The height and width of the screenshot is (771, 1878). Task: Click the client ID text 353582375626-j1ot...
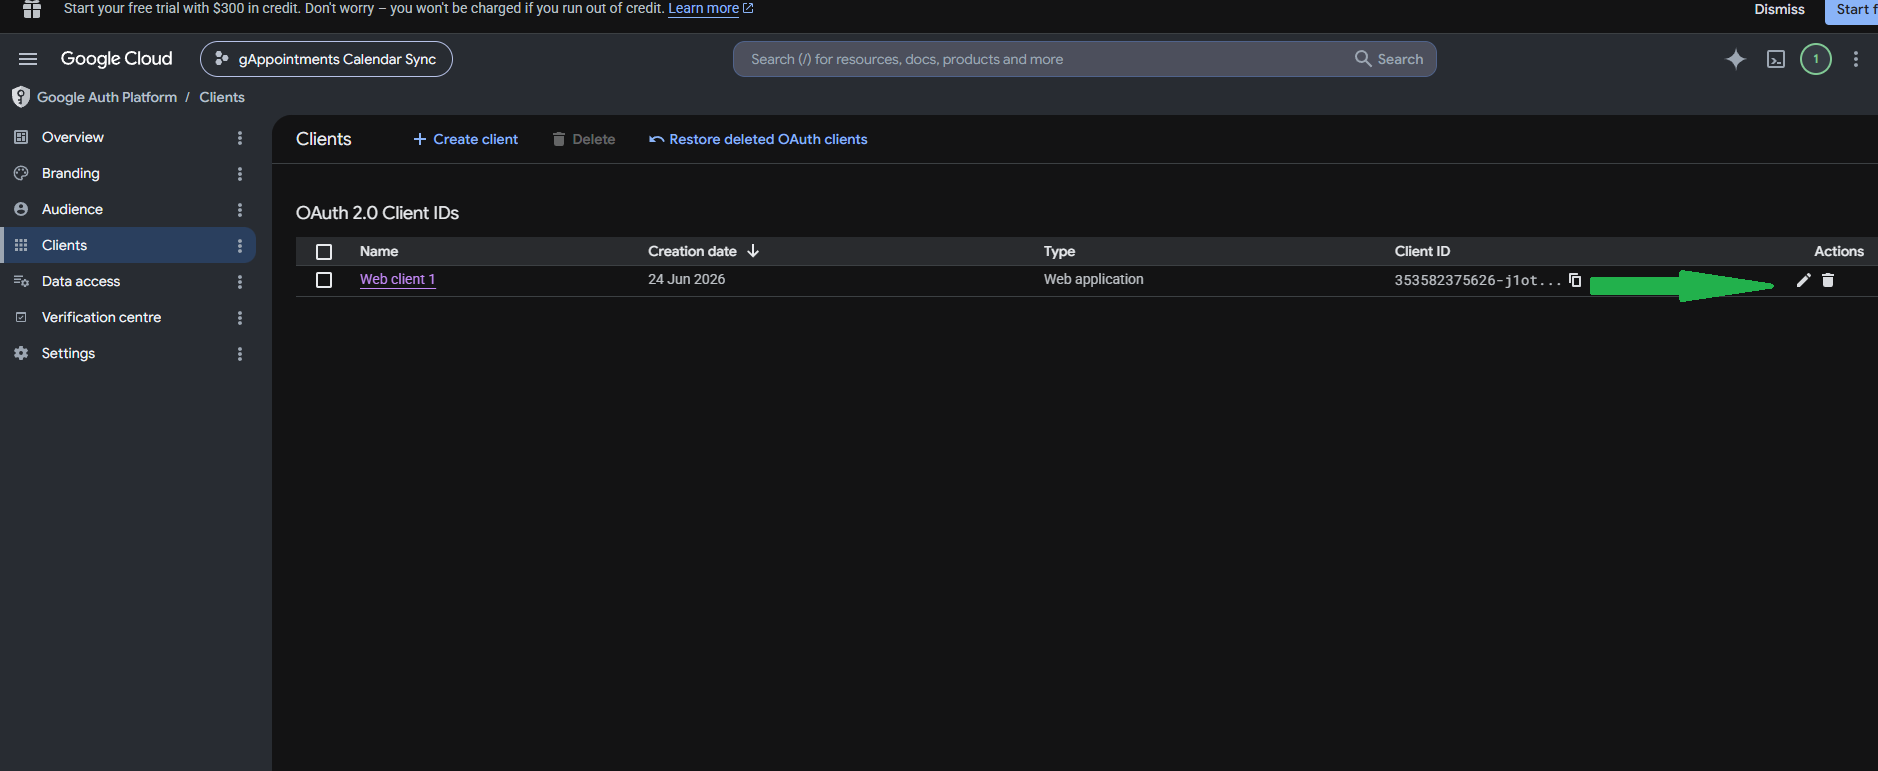click(1477, 280)
